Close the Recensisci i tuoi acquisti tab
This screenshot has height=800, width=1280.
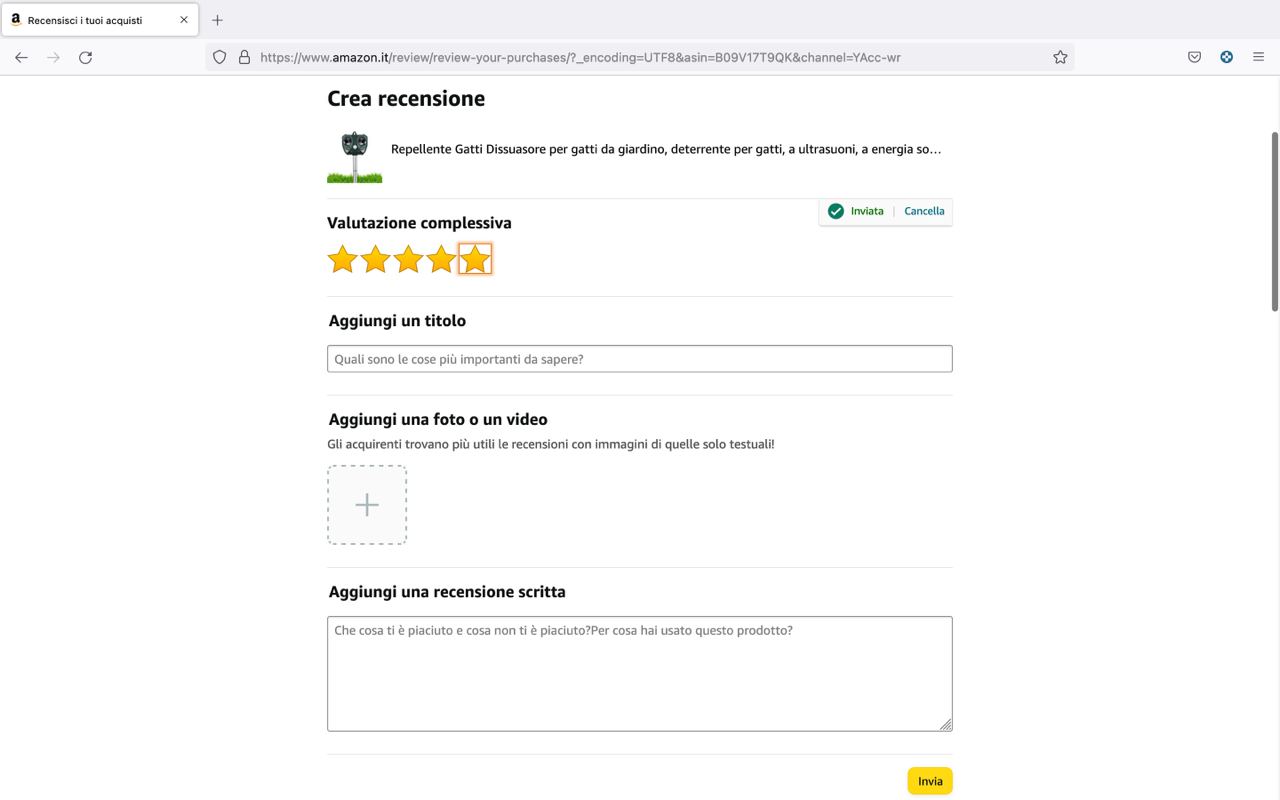click(x=184, y=20)
